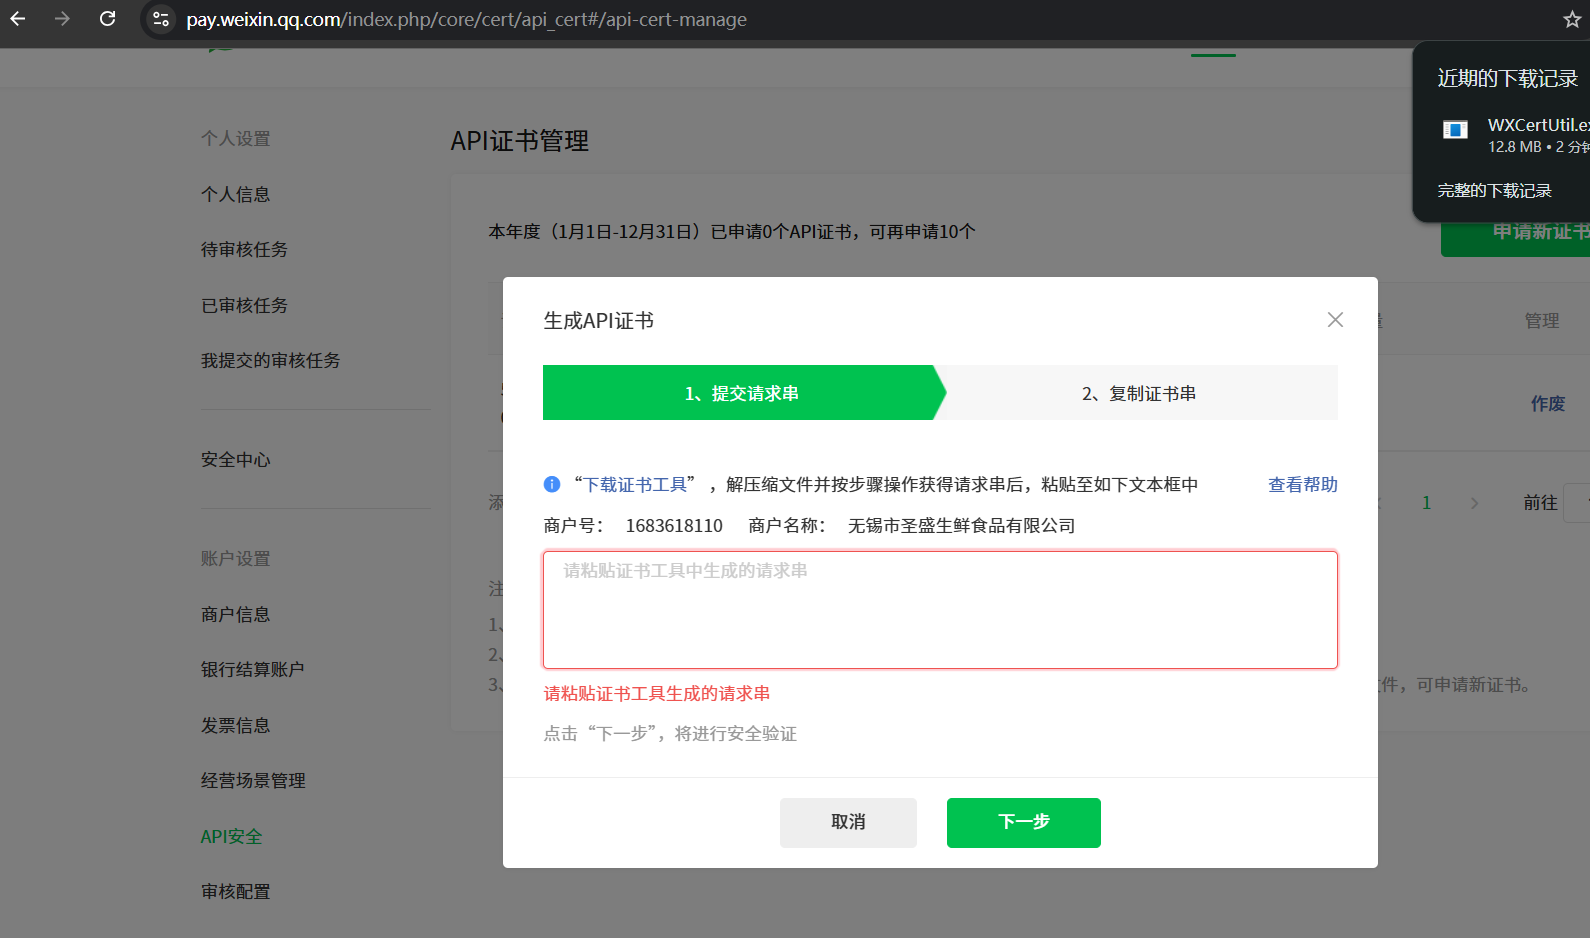The width and height of the screenshot is (1590, 938).
Task: Open 银行结算账户 sidebar item
Action: point(253,670)
